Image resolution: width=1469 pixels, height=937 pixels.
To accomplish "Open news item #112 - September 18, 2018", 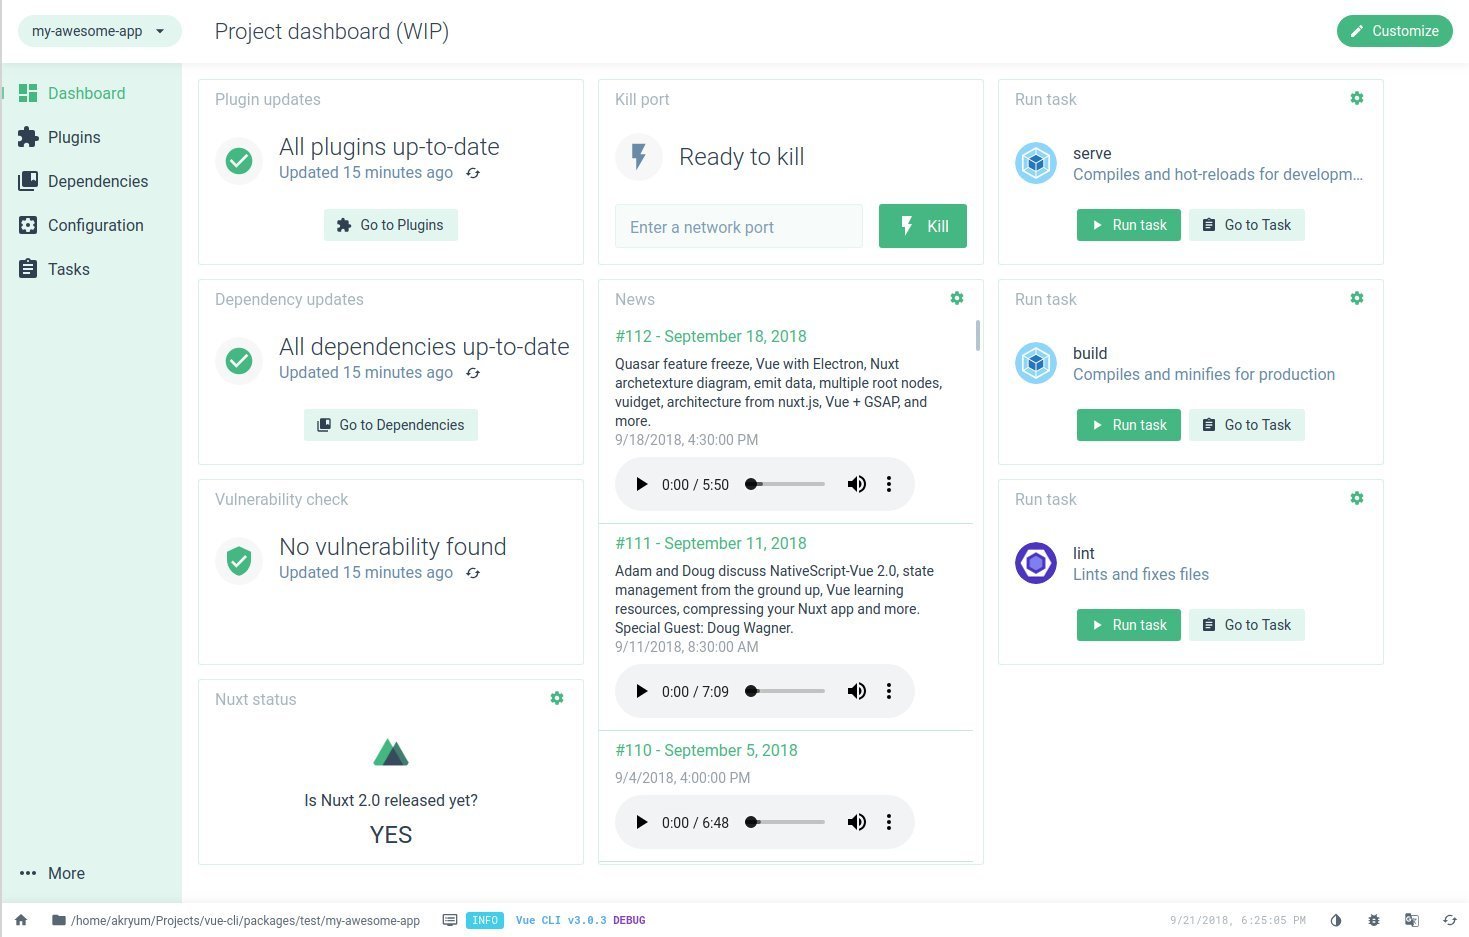I will [x=711, y=336].
